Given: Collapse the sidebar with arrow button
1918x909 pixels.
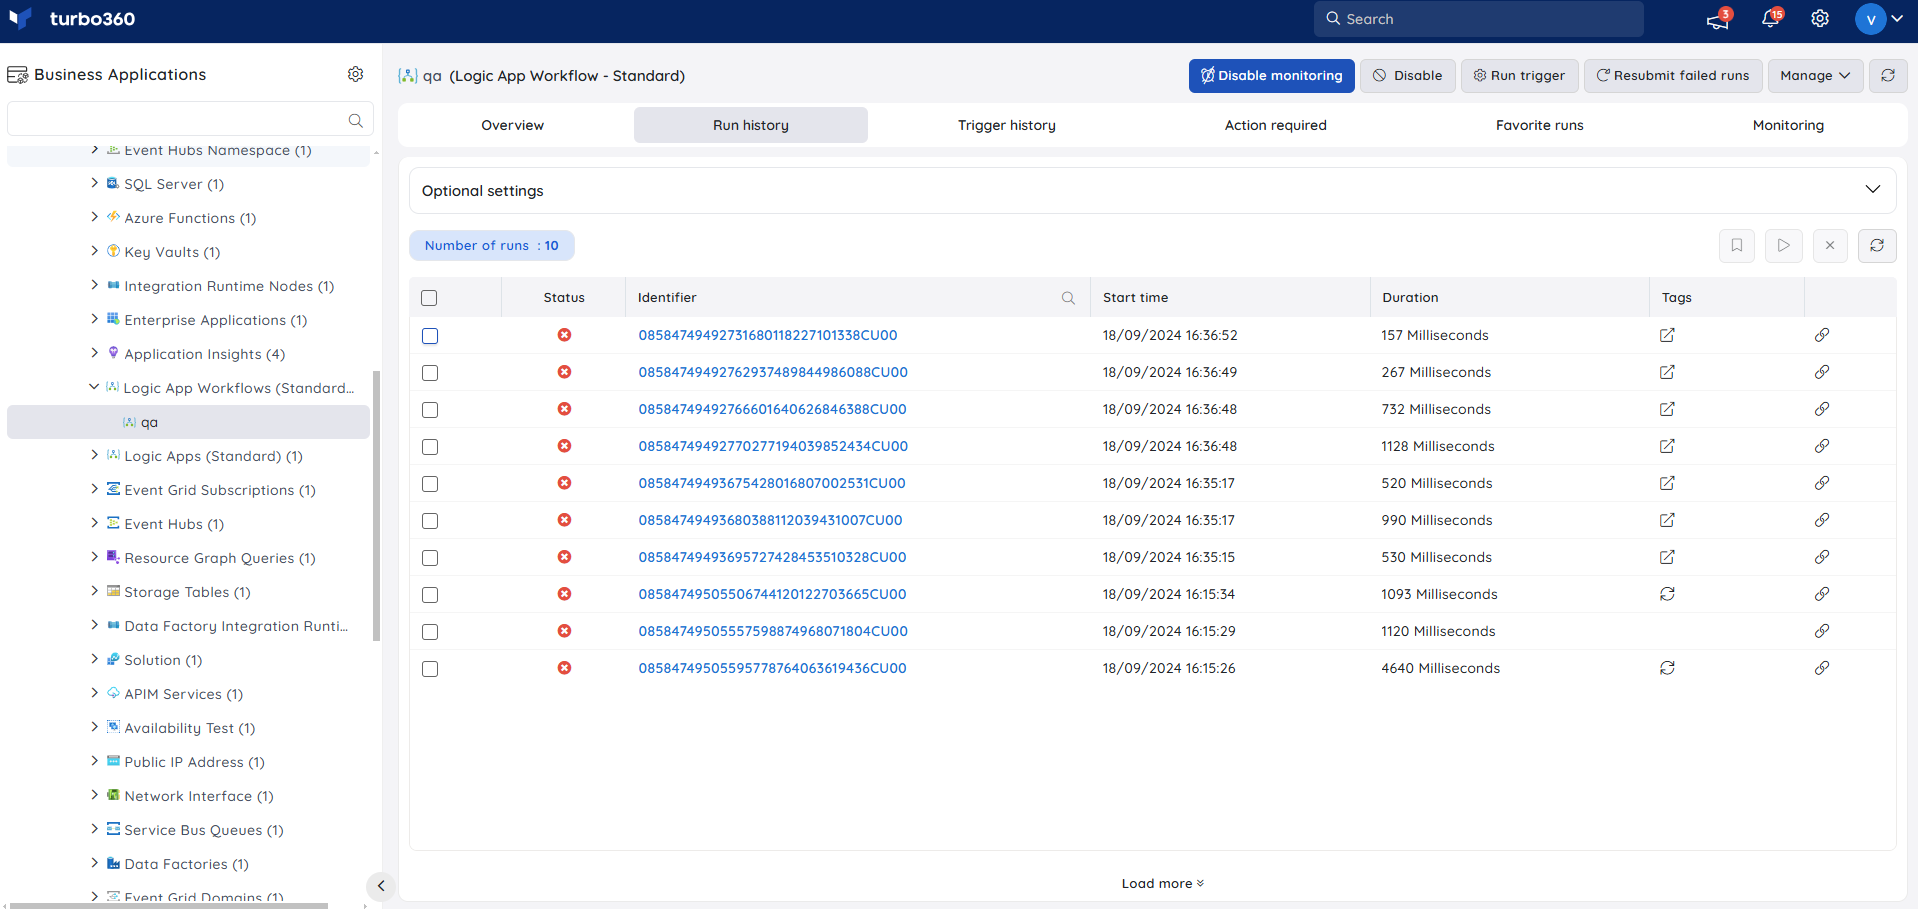Looking at the screenshot, I should (x=381, y=886).
